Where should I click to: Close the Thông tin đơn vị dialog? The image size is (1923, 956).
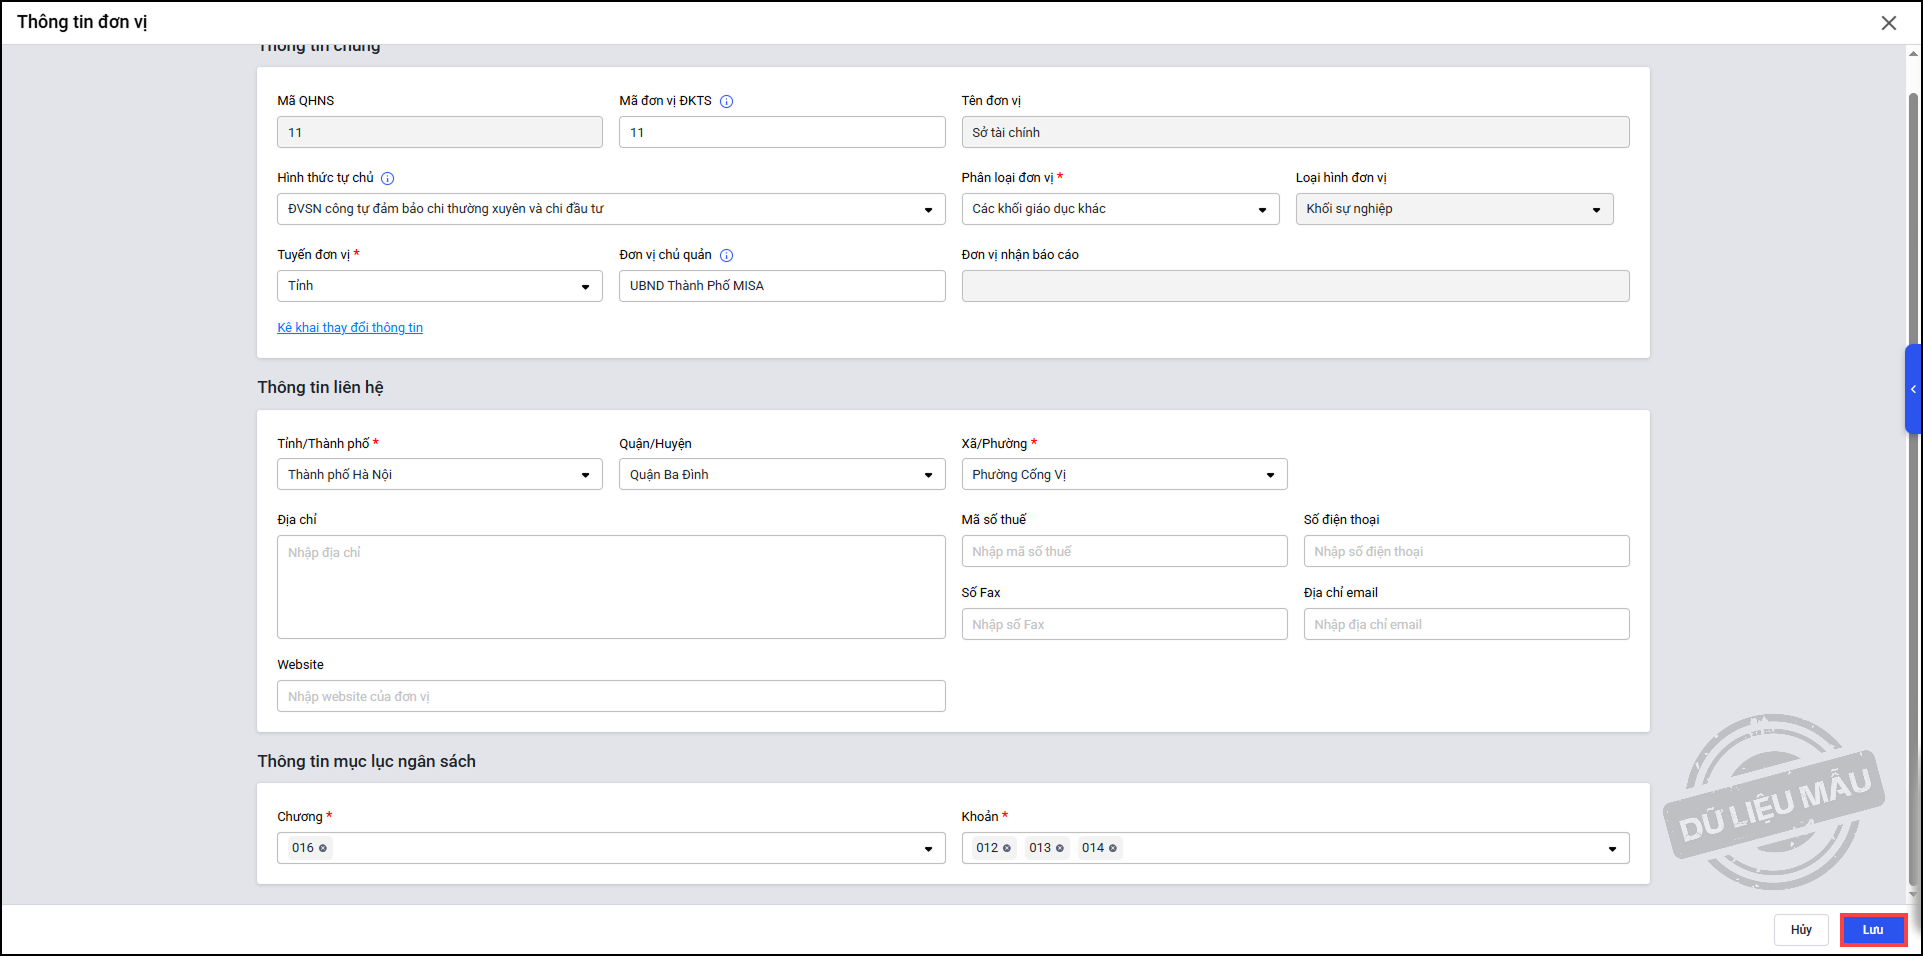coord(1888,23)
